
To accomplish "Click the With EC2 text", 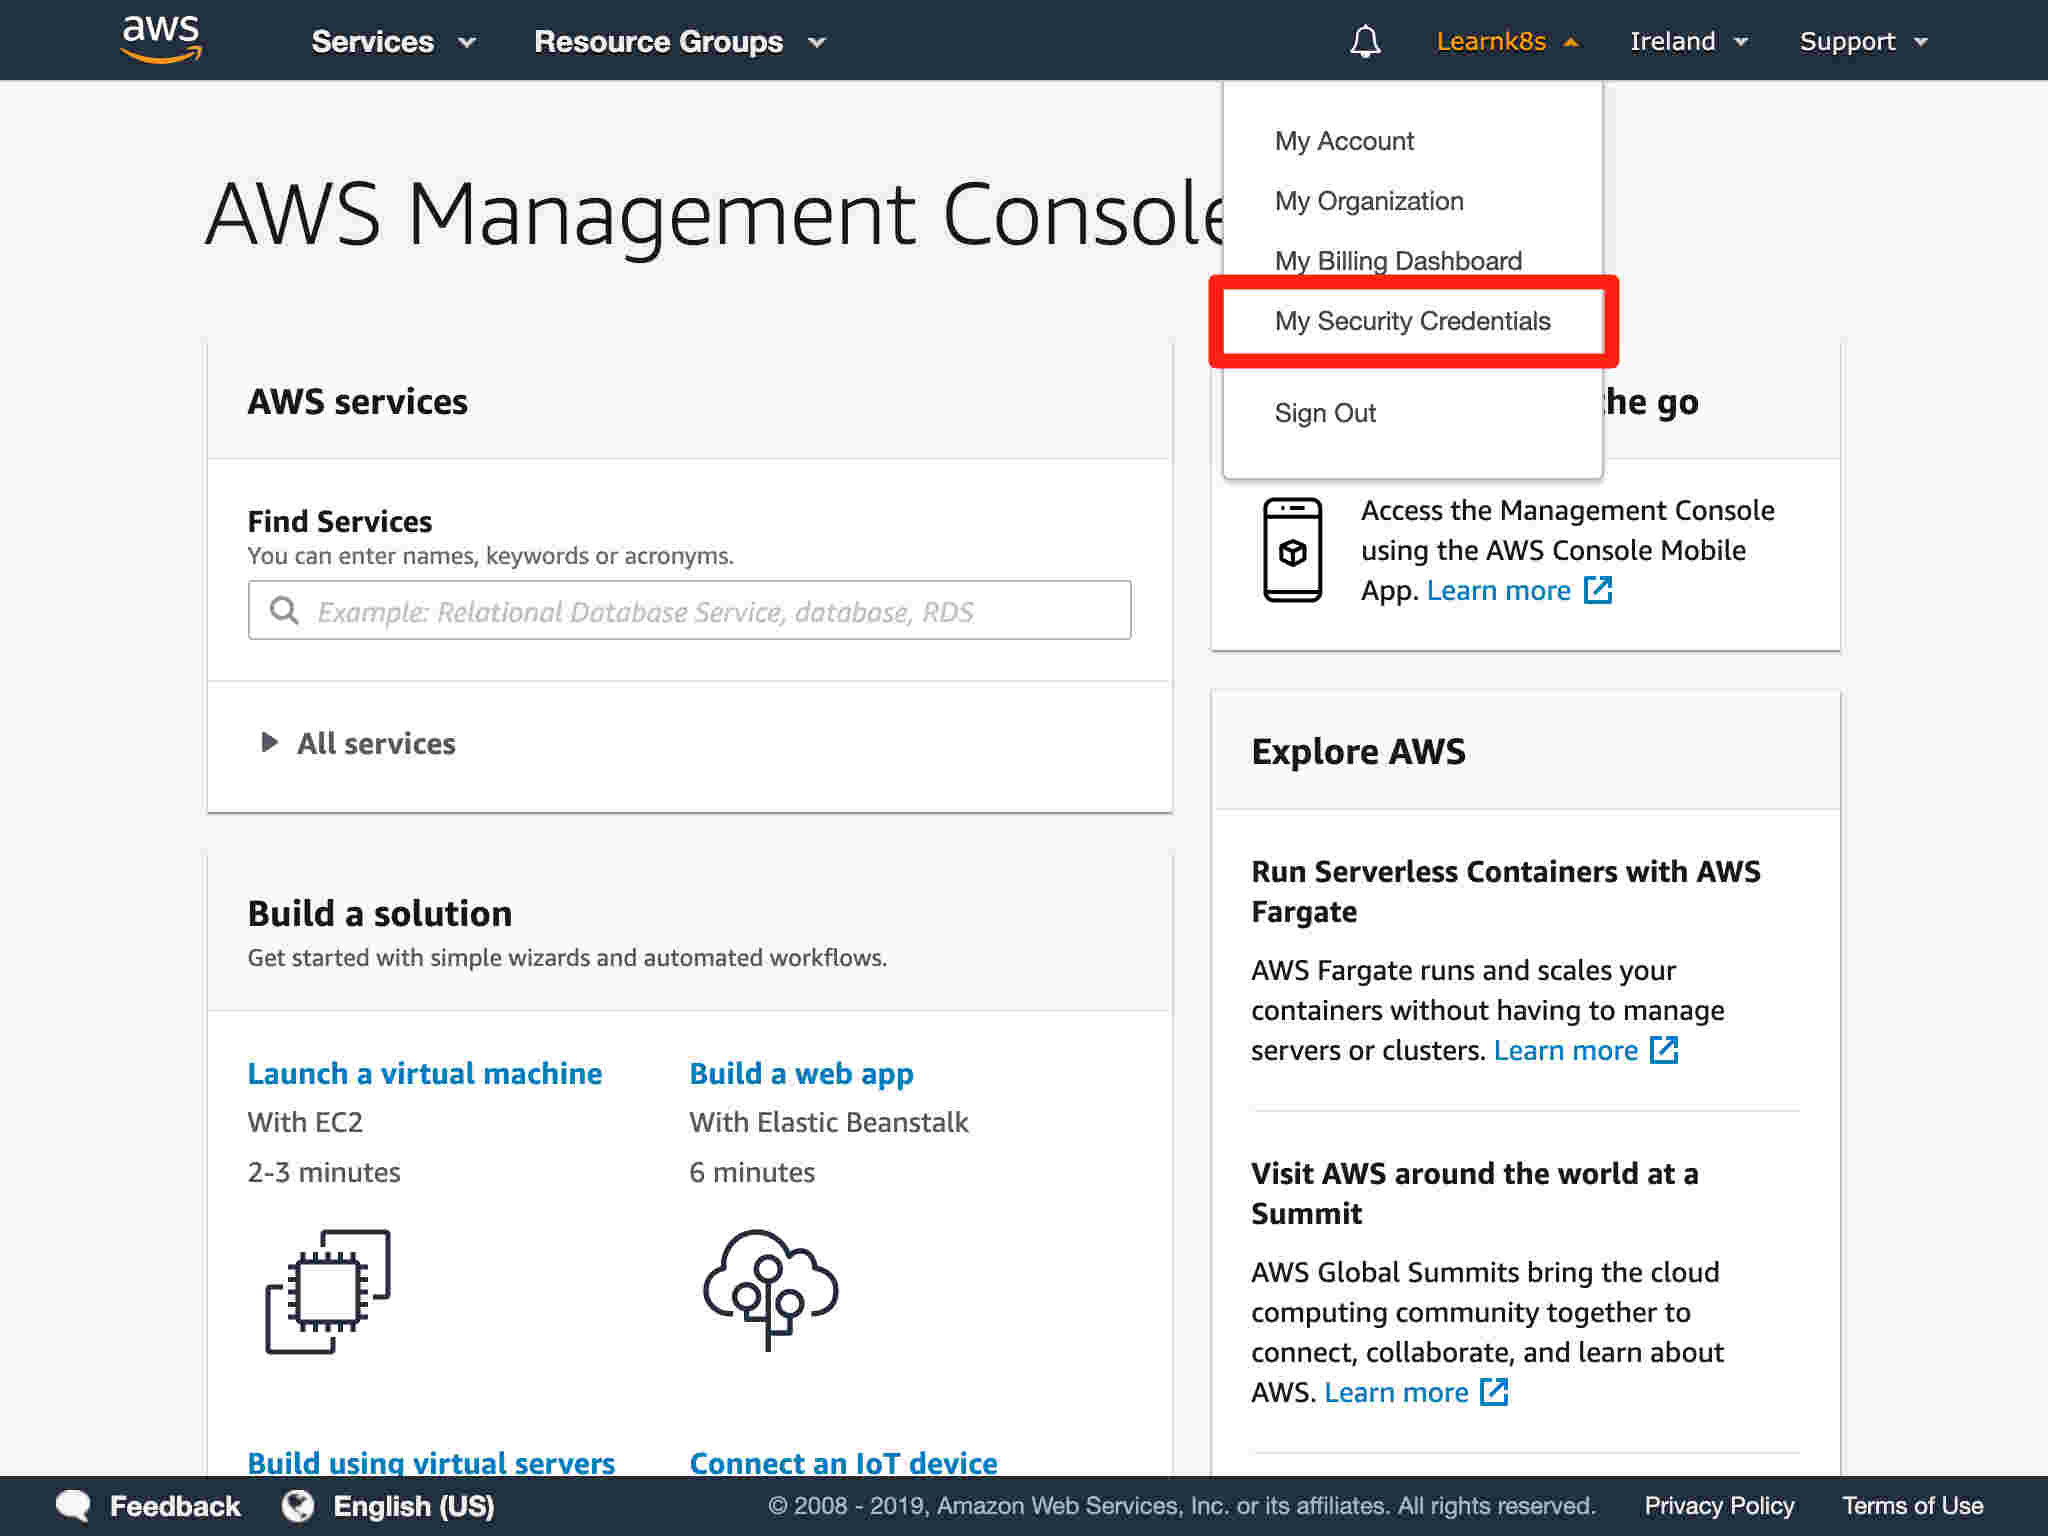I will coord(305,1123).
